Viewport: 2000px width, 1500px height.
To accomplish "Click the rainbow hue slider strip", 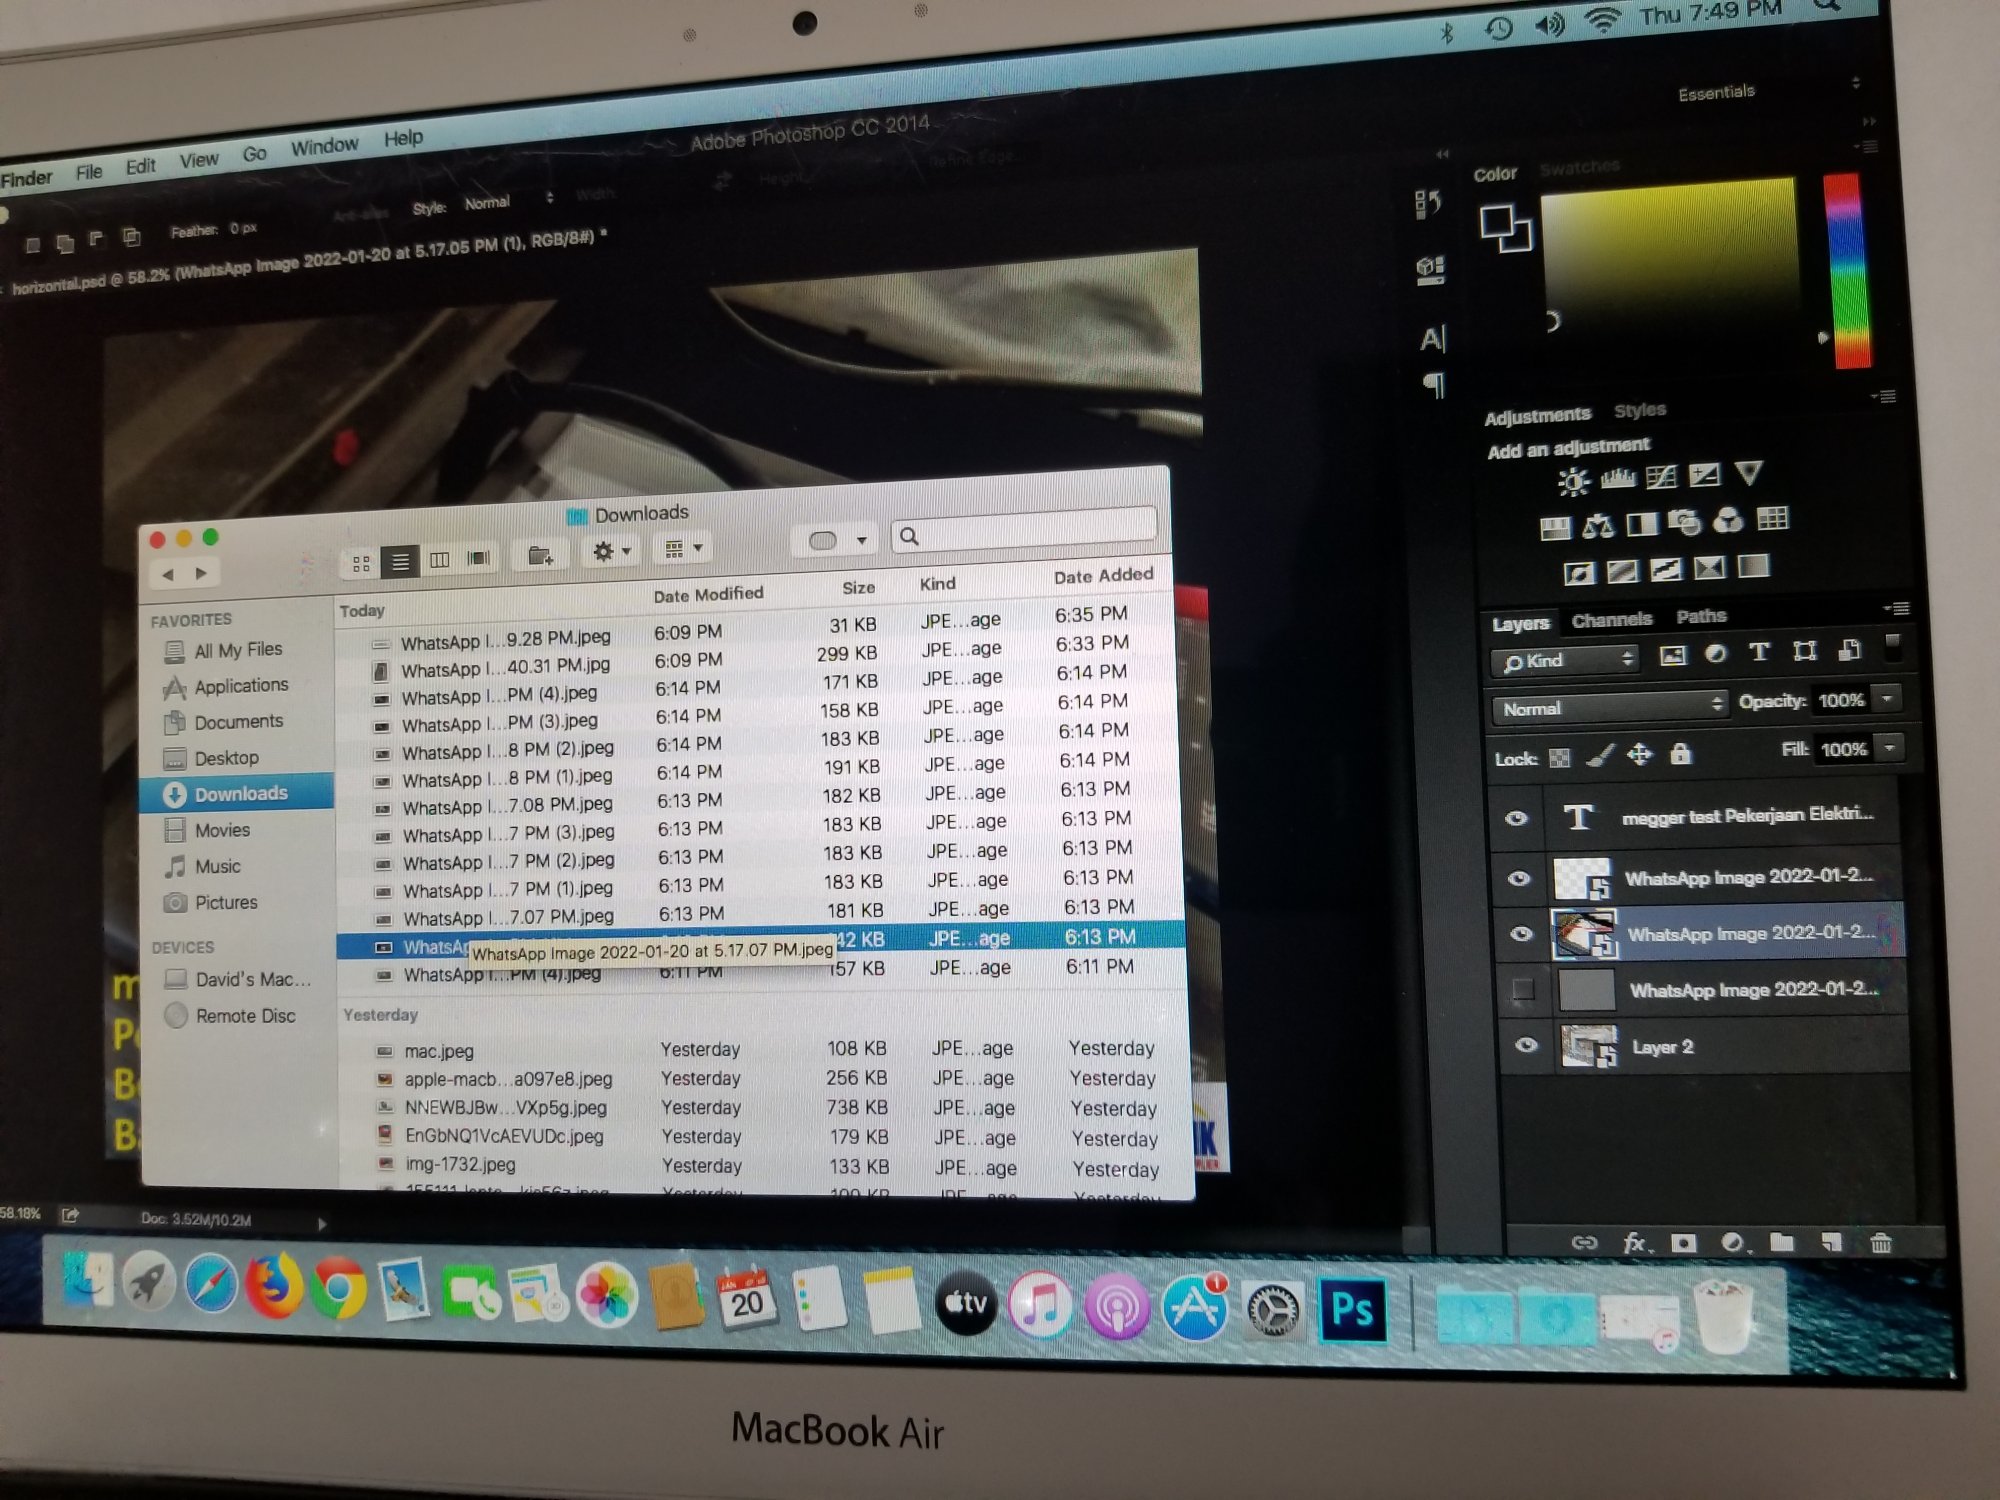I will (x=1846, y=270).
